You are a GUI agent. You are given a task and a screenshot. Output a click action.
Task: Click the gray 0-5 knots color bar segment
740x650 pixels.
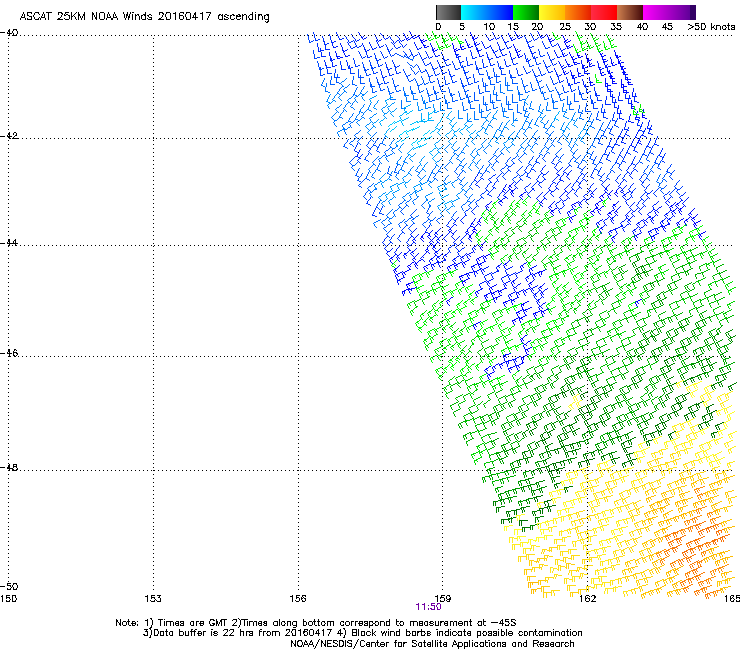(448, 12)
